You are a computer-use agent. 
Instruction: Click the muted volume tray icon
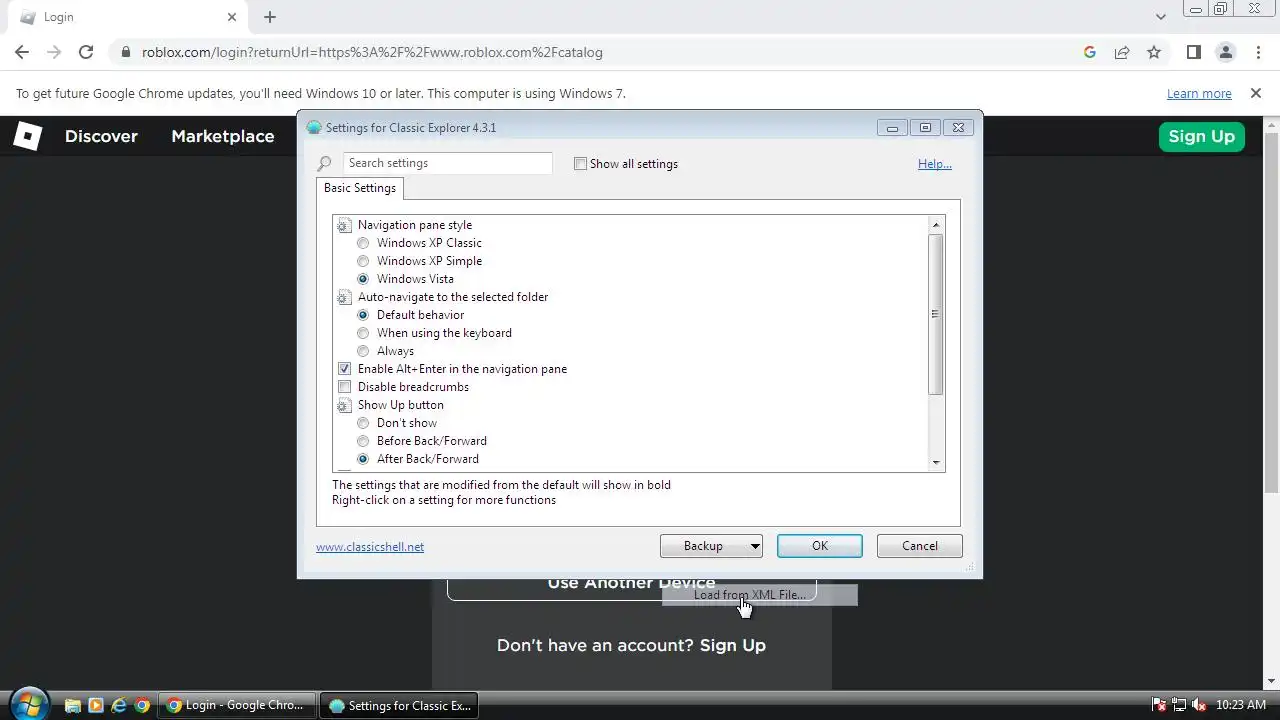[1199, 705]
